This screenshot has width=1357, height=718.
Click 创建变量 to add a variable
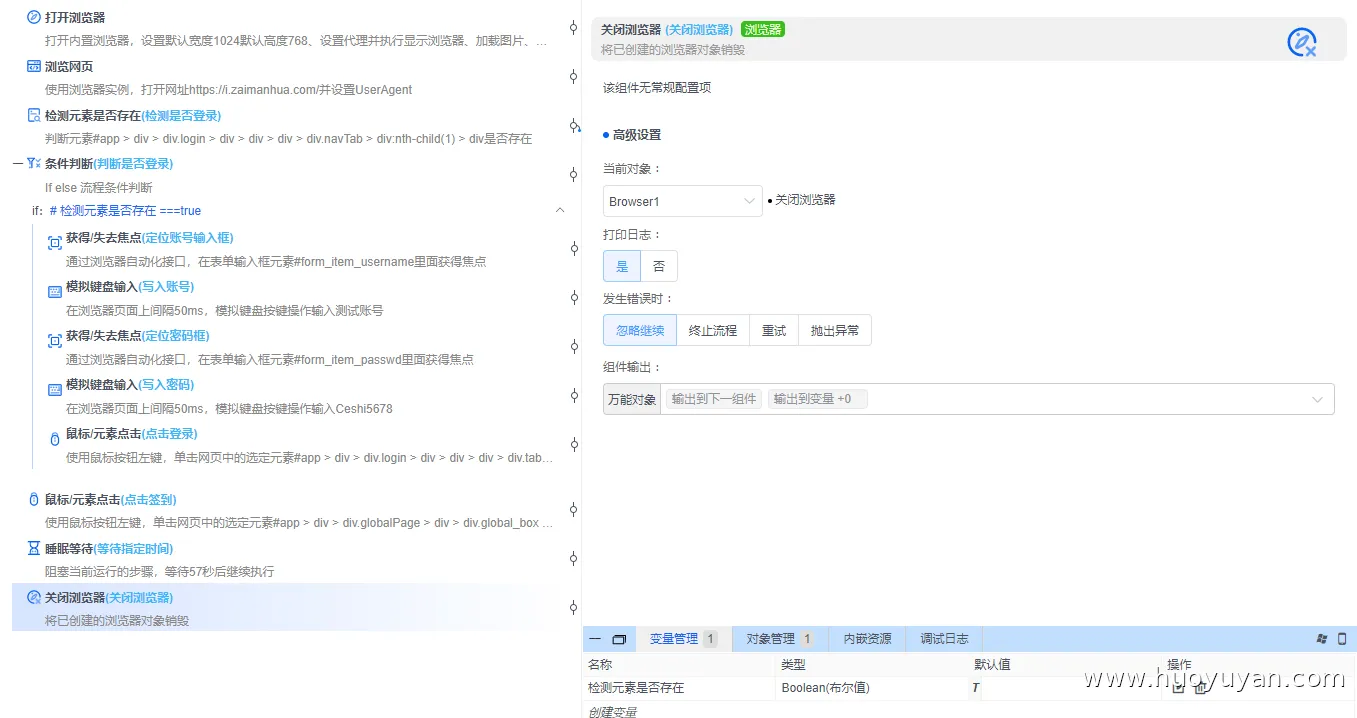612,712
